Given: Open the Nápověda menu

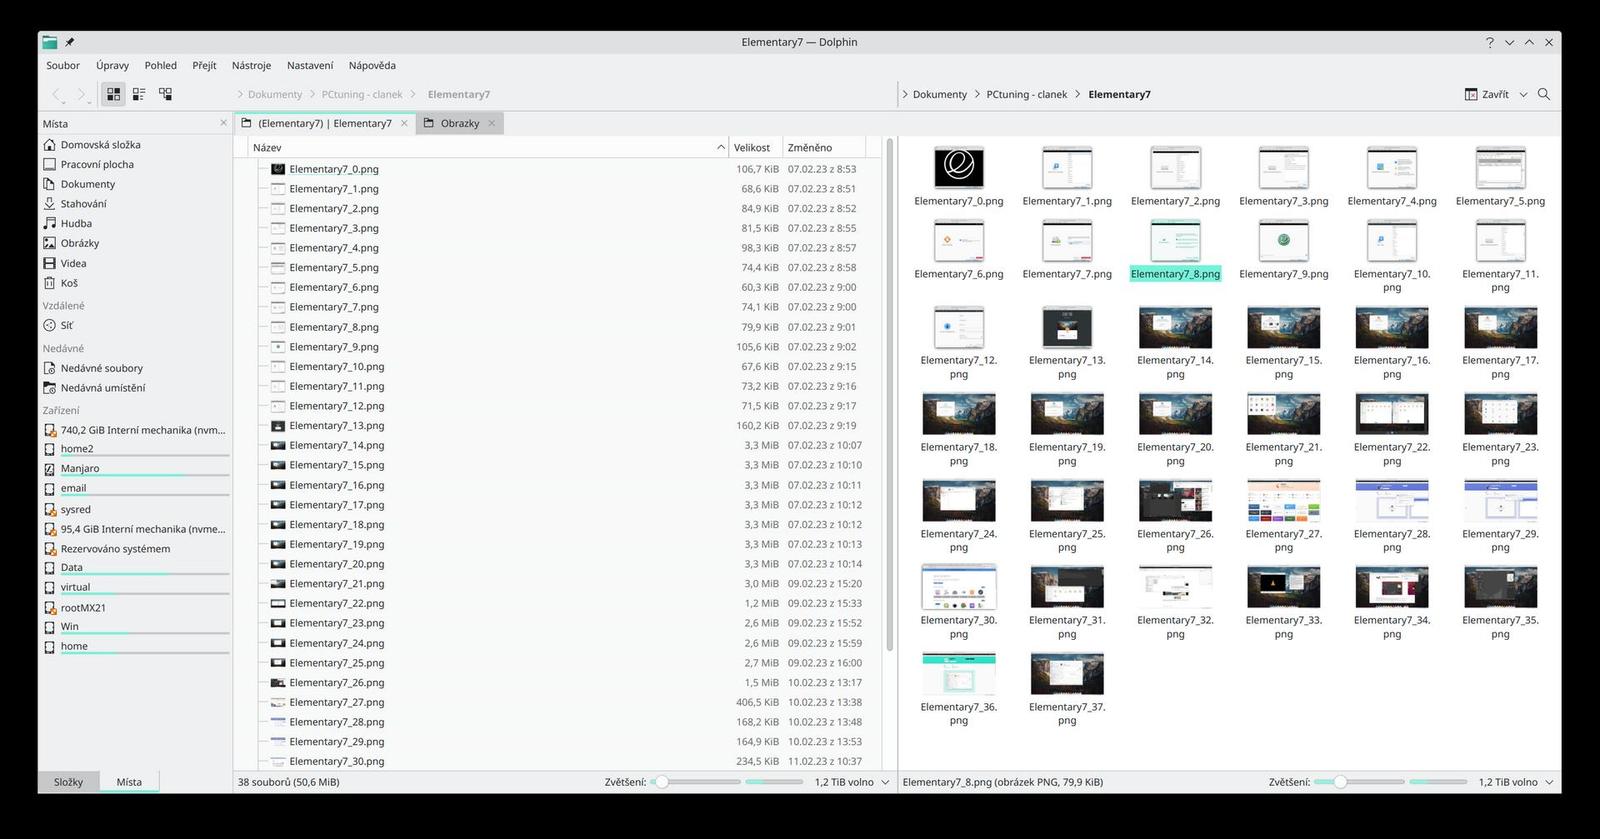Looking at the screenshot, I should (372, 65).
